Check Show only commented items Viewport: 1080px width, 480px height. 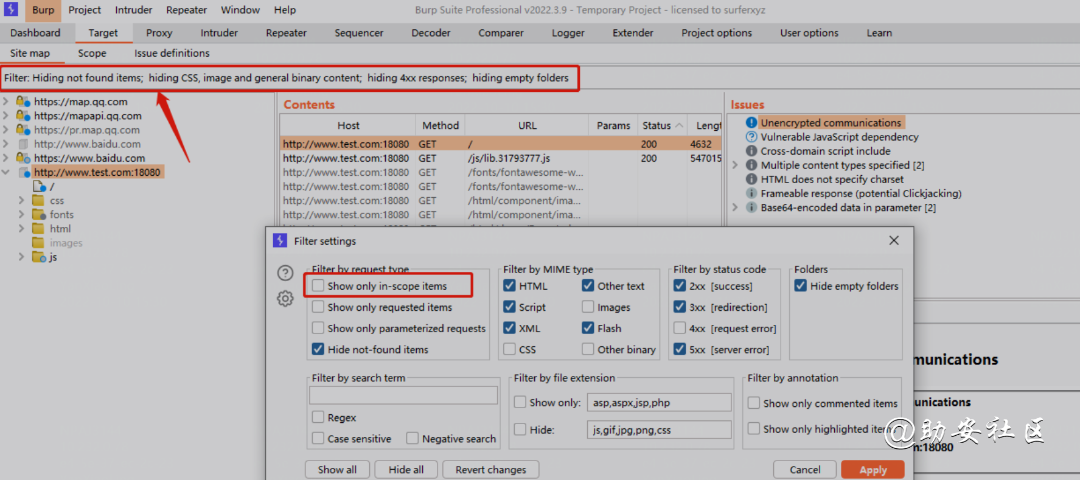pyautogui.click(x=754, y=404)
